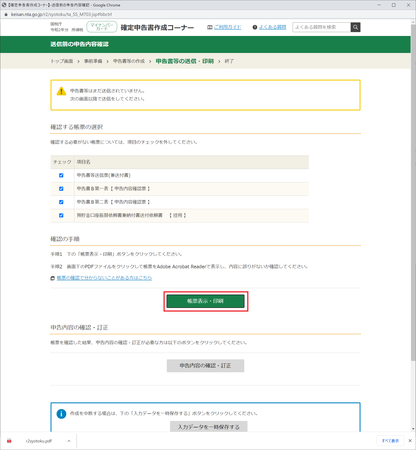
Task: Open downloaded r2syotoku.pdf file
Action: point(39,441)
